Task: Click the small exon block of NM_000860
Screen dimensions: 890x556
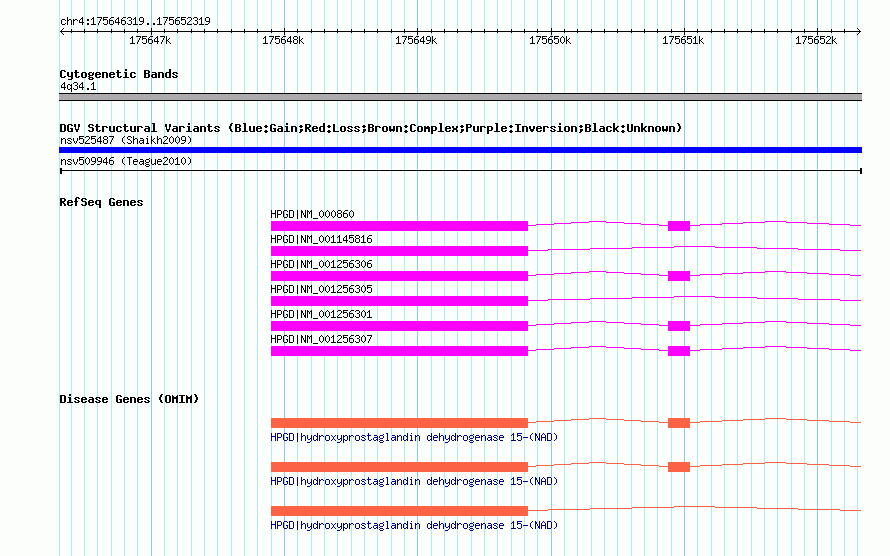Action: [679, 226]
